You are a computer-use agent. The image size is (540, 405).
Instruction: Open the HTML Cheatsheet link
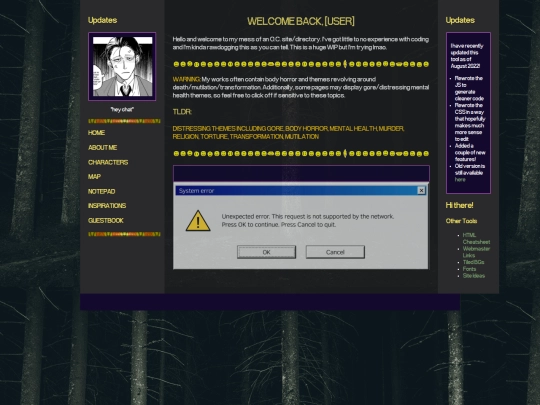[x=476, y=238]
